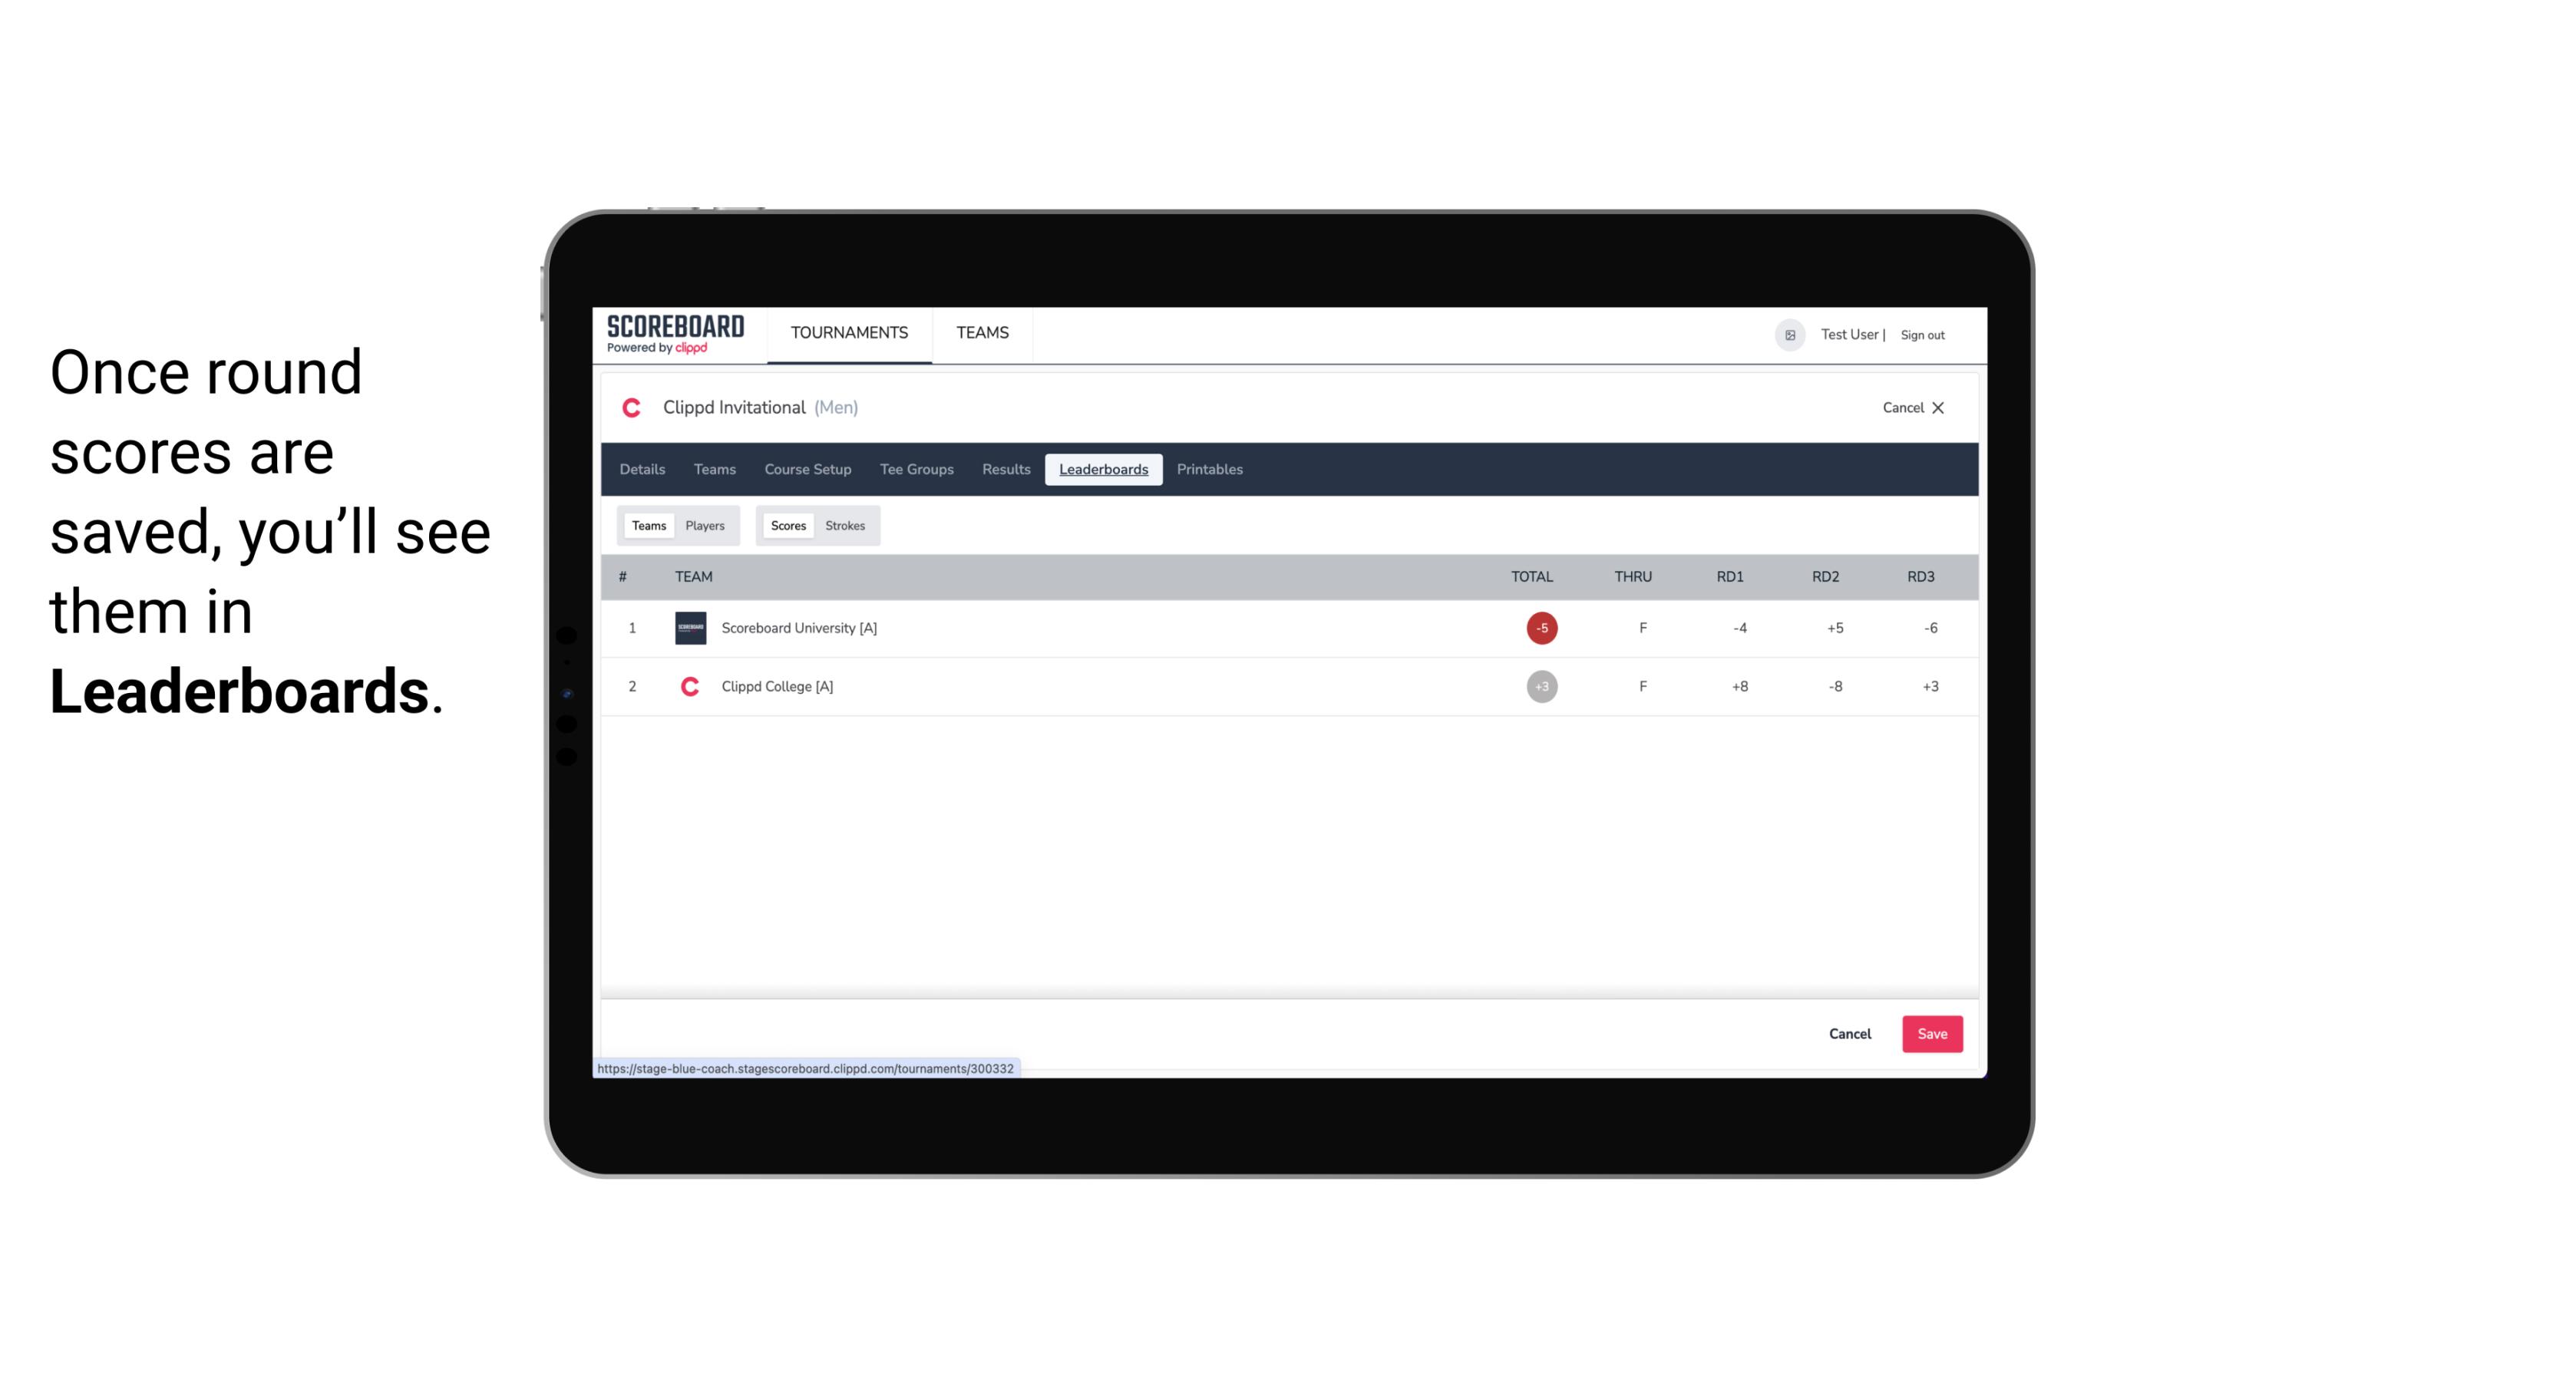Select the Teams tab
This screenshot has width=2576, height=1386.
point(647,526)
